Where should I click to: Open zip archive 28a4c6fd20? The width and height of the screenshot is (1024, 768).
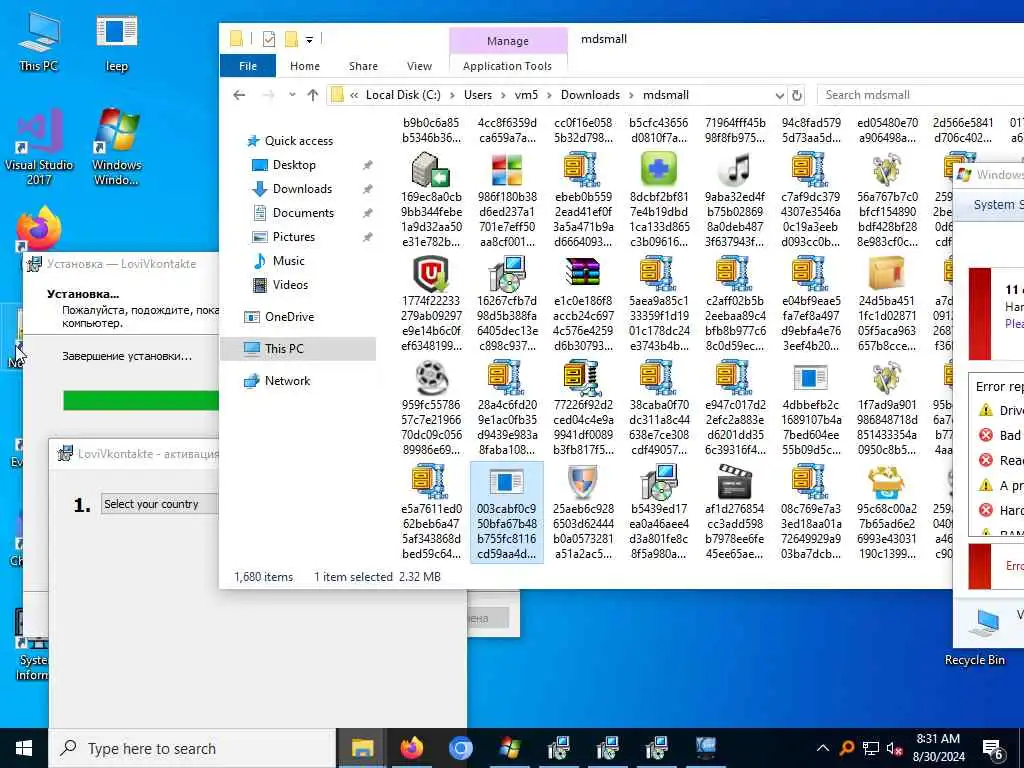507,408
